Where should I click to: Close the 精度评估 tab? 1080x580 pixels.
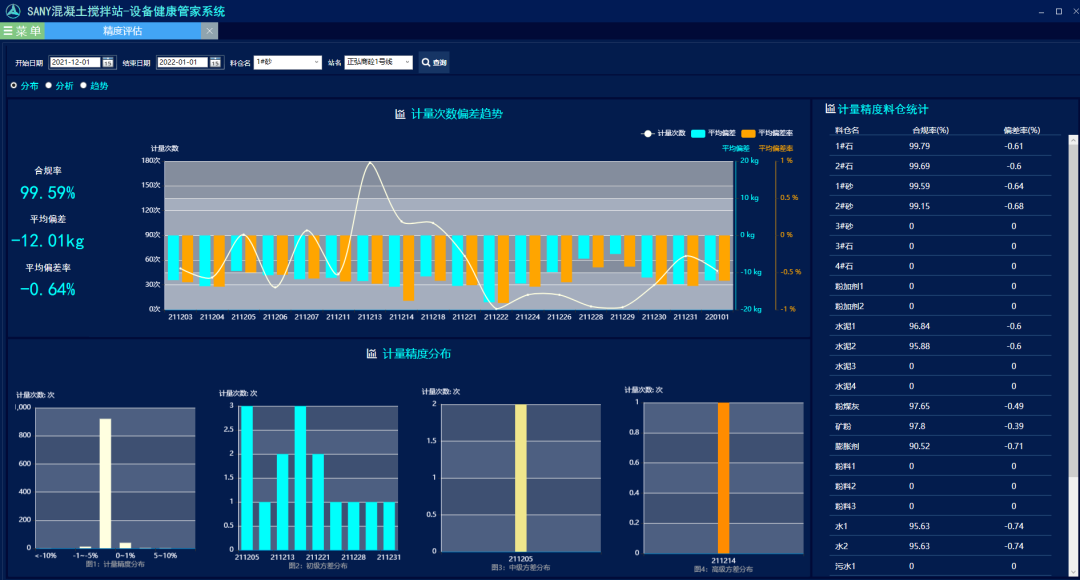click(209, 31)
